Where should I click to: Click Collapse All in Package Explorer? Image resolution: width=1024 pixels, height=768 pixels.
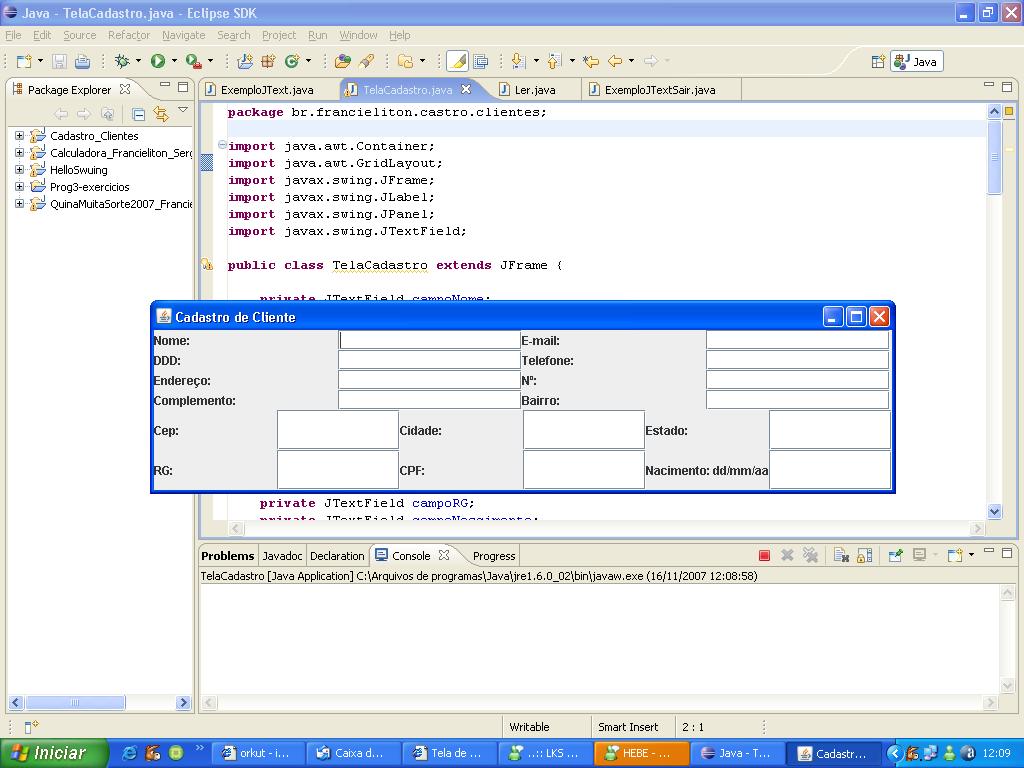pos(139,114)
